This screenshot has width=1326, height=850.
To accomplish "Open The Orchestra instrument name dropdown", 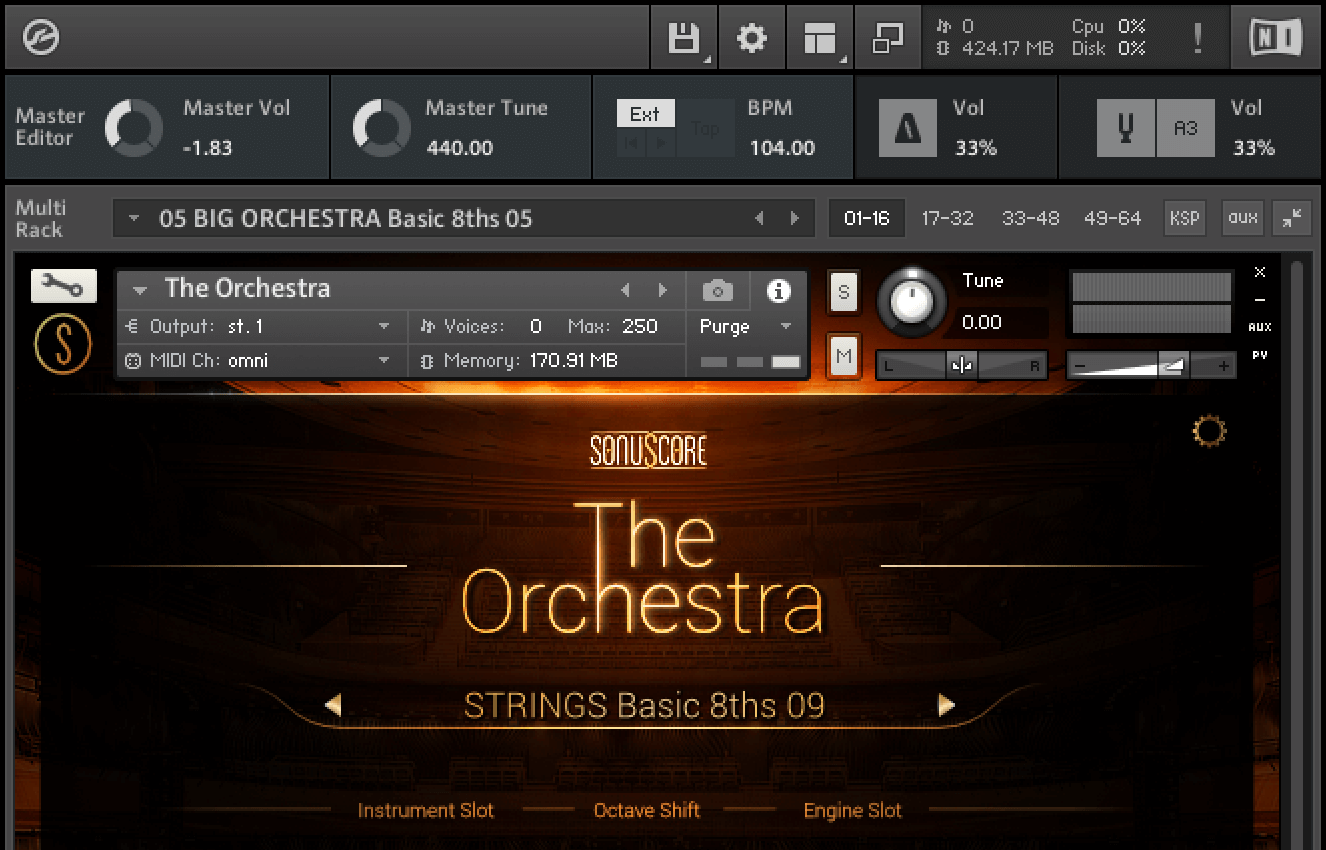I will coord(140,290).
